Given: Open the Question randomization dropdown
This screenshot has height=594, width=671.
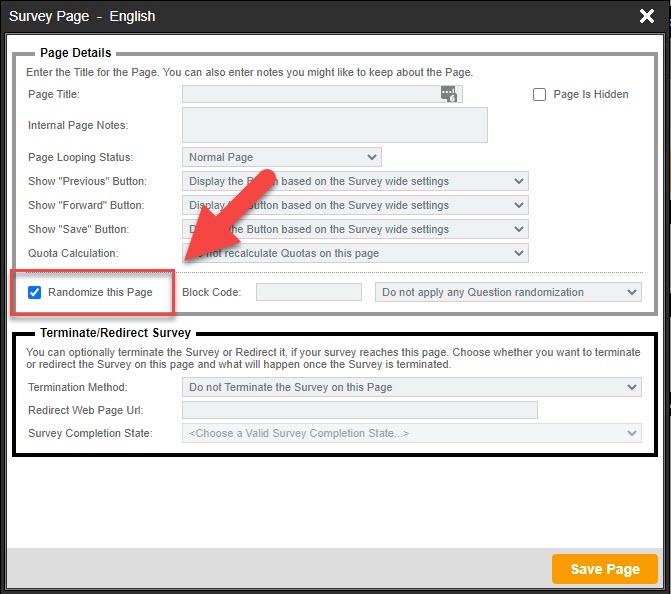Looking at the screenshot, I should pos(508,292).
